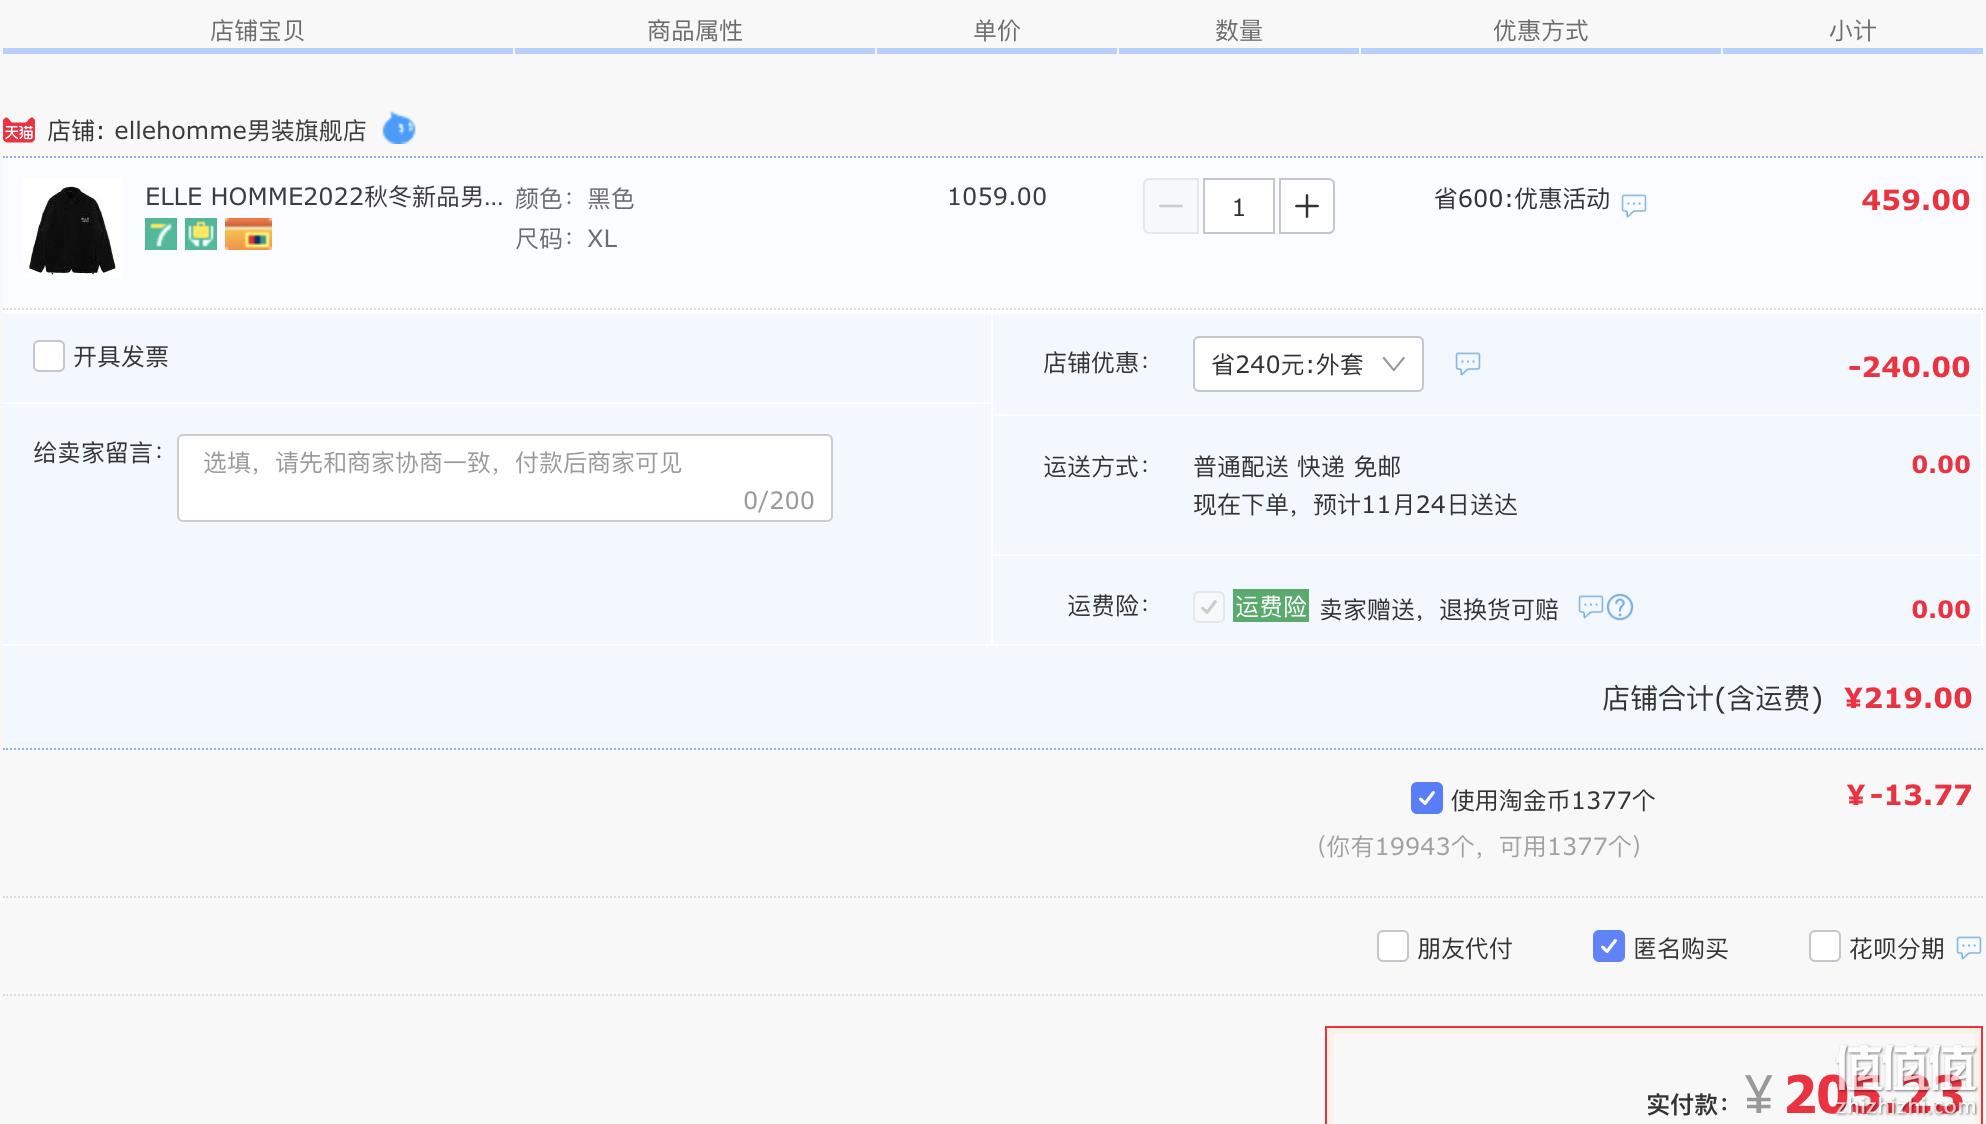Click the orange credit card badge
The image size is (1986, 1124).
coord(249,235)
